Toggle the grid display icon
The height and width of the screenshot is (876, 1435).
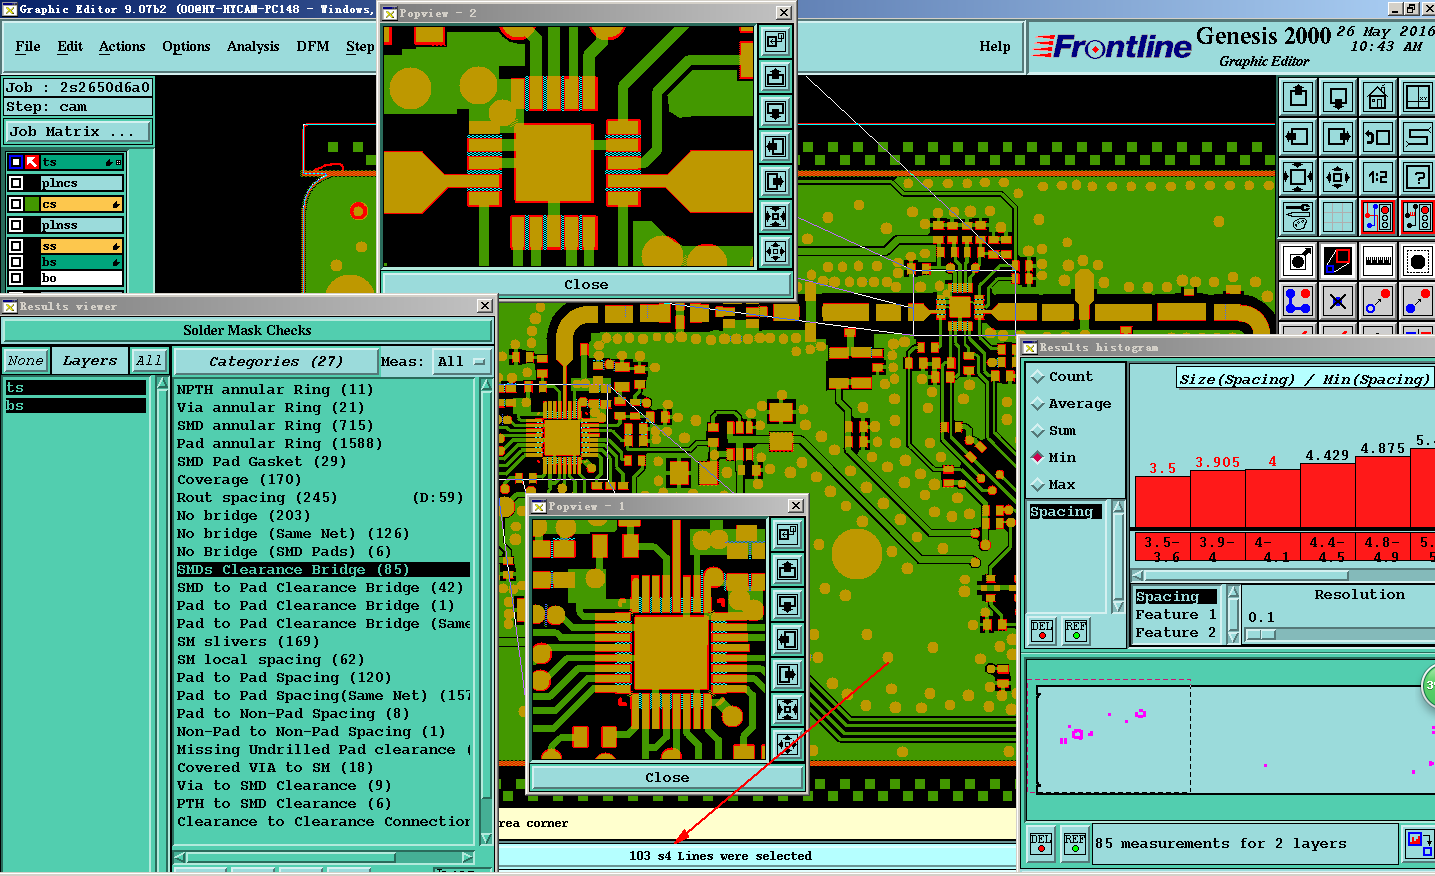[1338, 216]
